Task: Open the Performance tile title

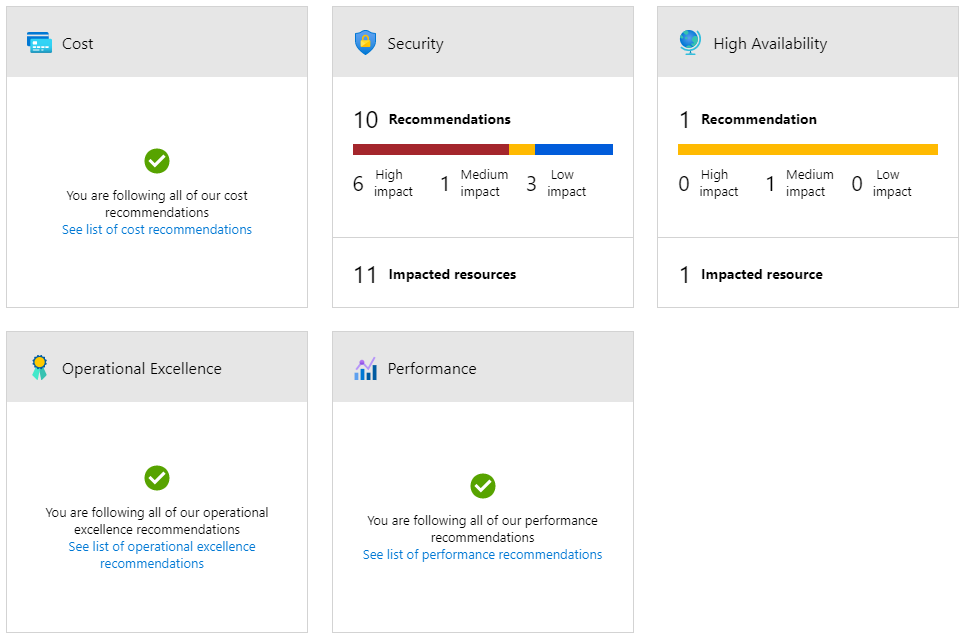Action: [432, 369]
